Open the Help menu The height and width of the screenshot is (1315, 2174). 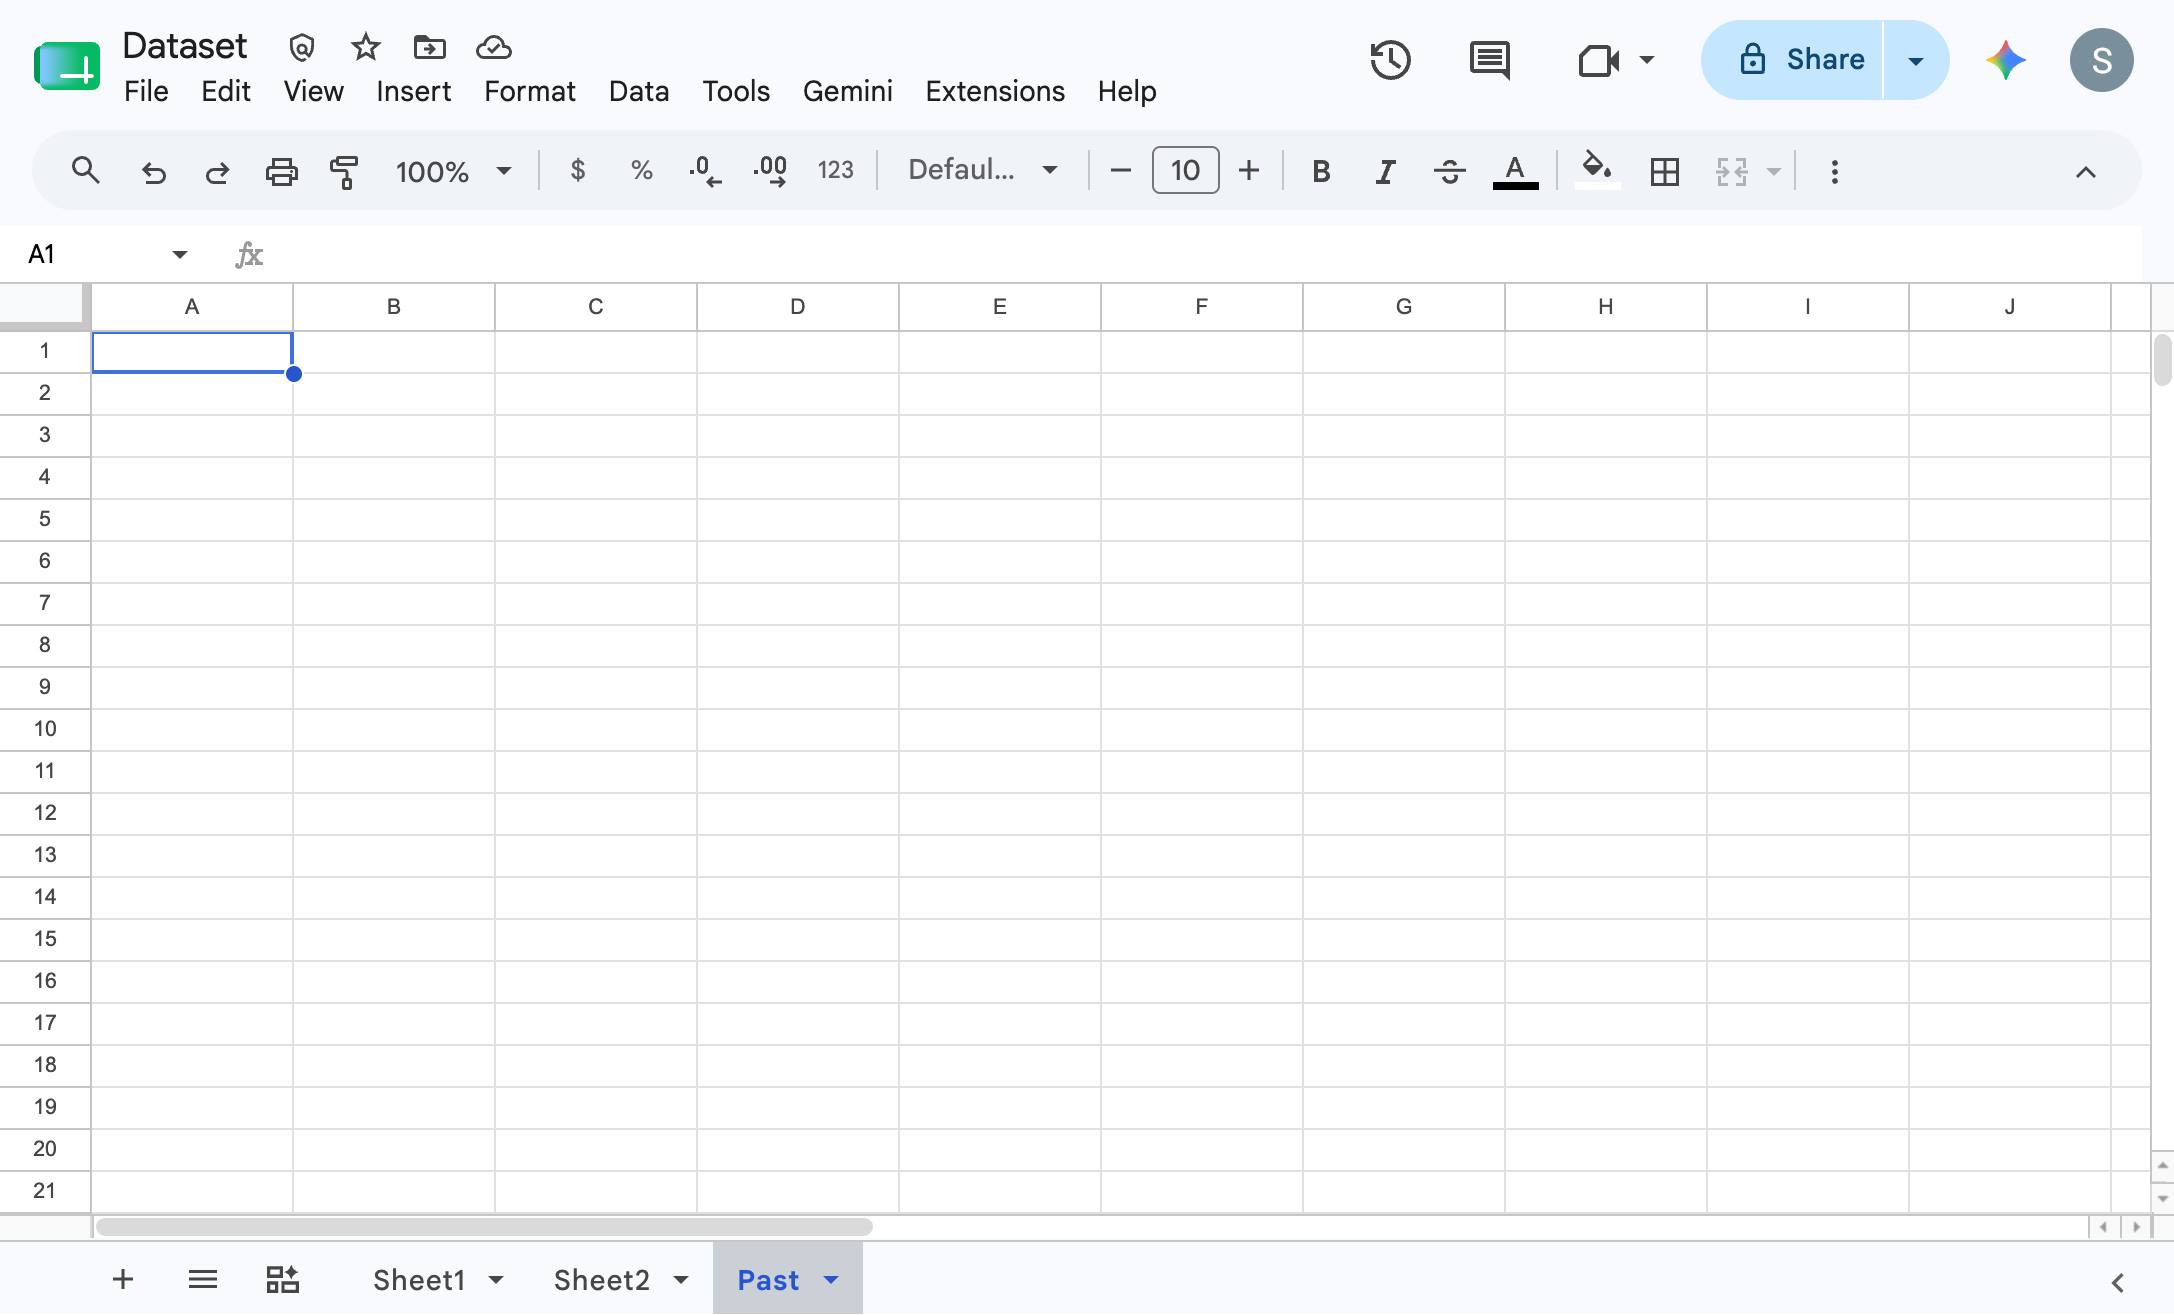tap(1126, 91)
